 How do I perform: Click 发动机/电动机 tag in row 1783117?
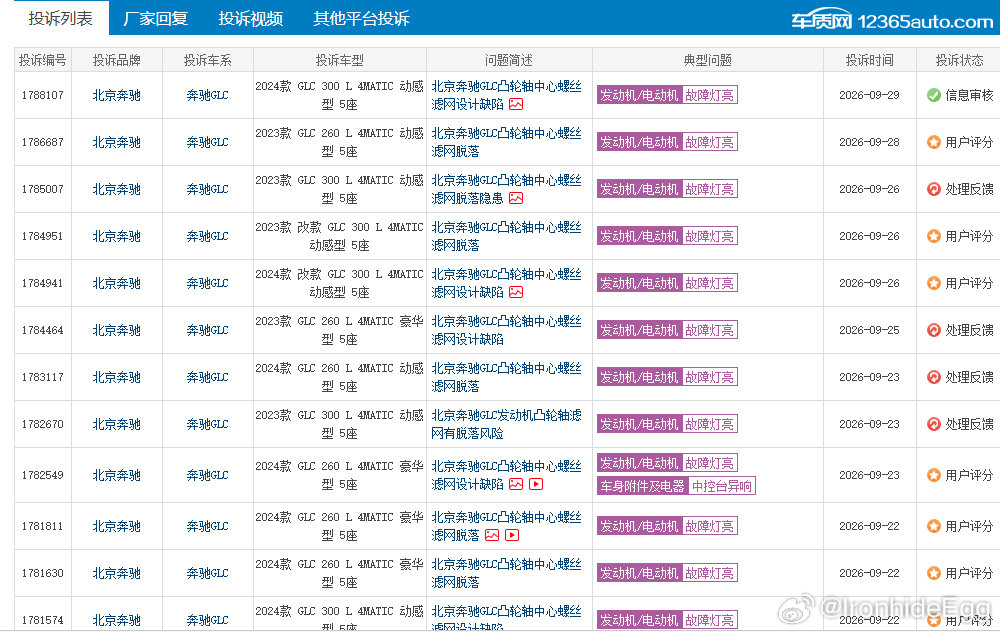(640, 377)
